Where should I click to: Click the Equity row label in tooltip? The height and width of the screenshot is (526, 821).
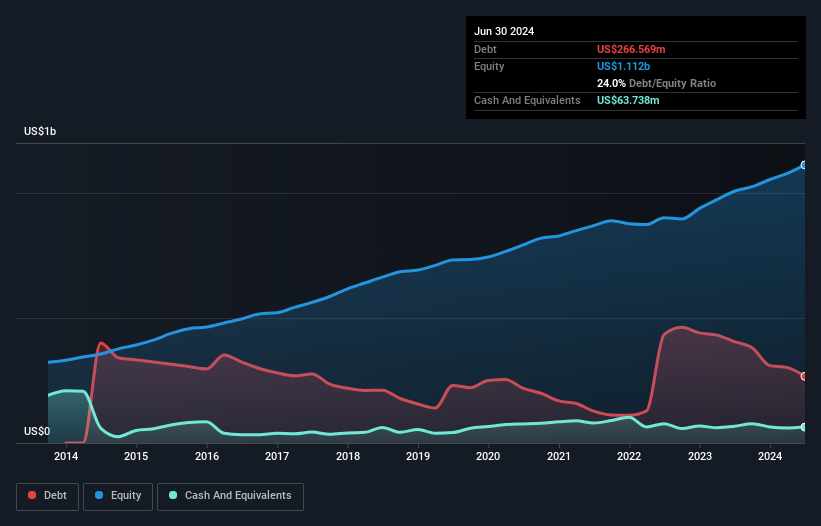point(489,66)
